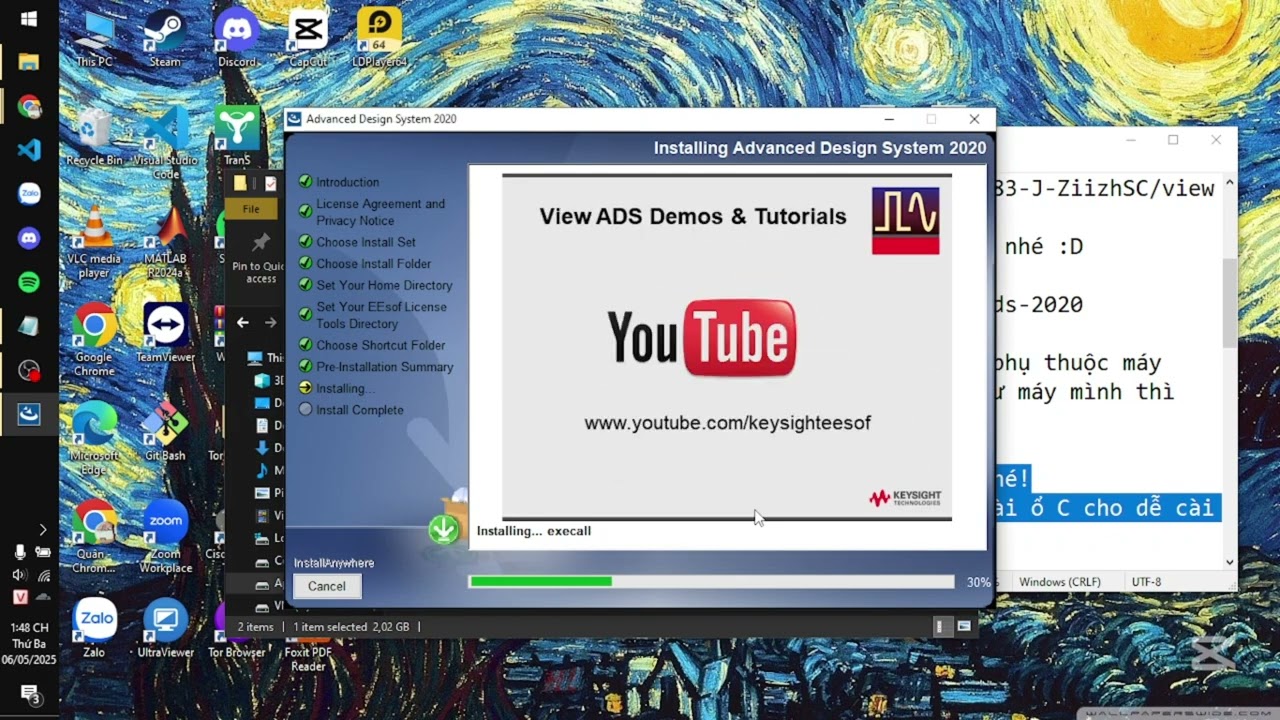Viewport: 1280px width, 720px height.
Task: Select the active ADS installer taskbar icon
Action: [x=29, y=414]
